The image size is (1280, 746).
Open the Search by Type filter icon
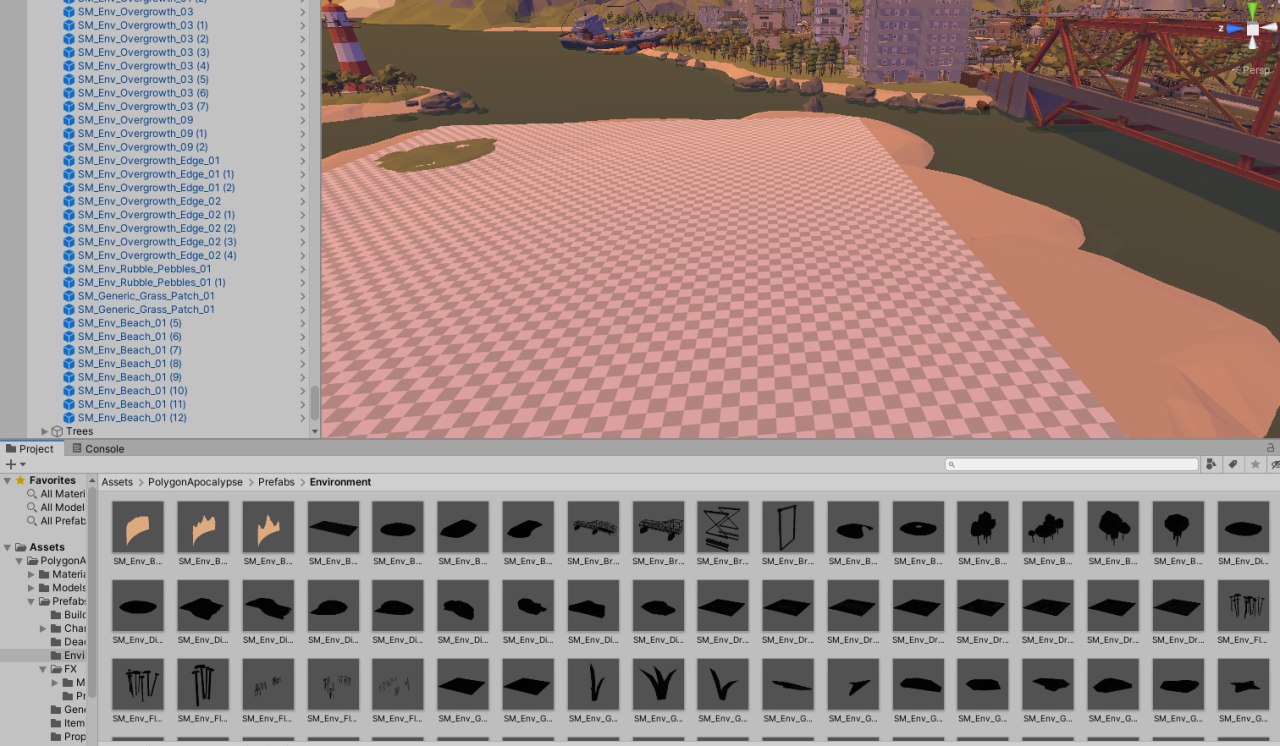tap(1212, 465)
